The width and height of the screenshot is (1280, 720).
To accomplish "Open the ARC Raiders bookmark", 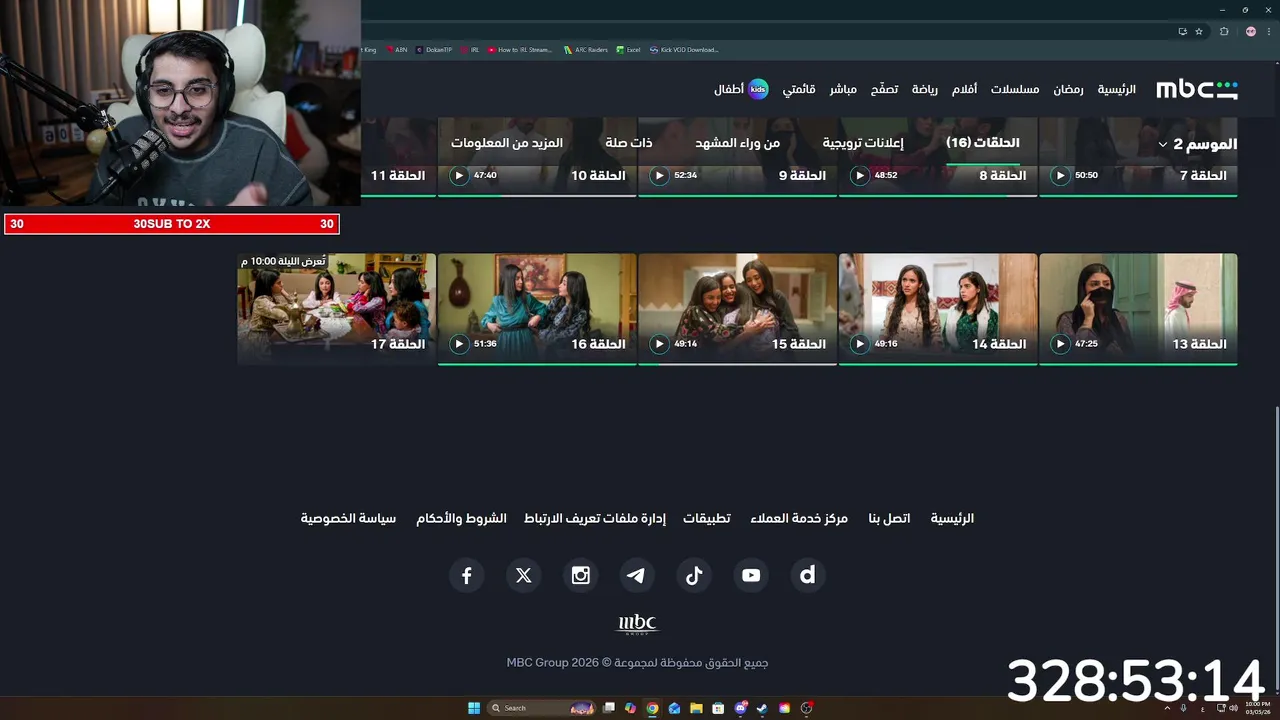I will coord(586,49).
